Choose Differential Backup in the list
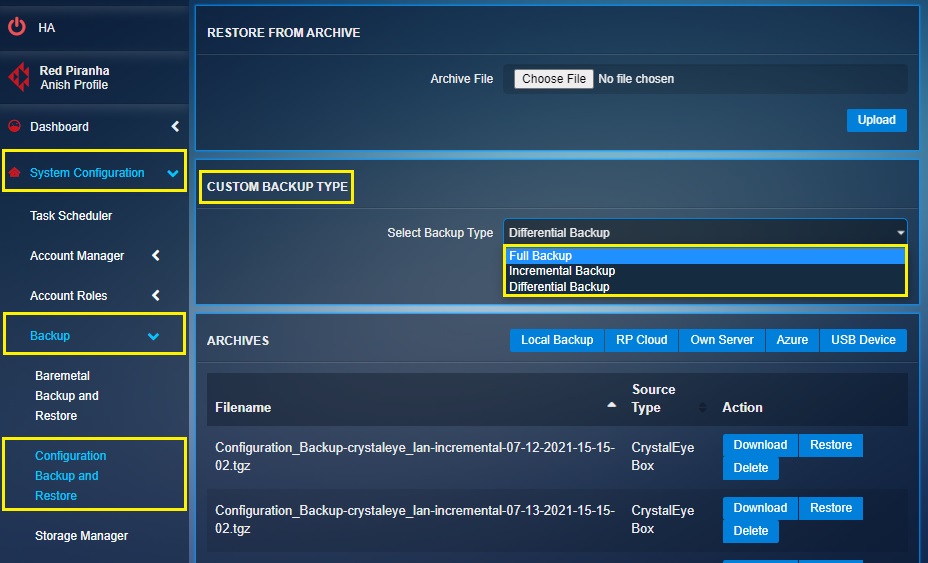This screenshot has width=928, height=563. pyautogui.click(x=705, y=287)
